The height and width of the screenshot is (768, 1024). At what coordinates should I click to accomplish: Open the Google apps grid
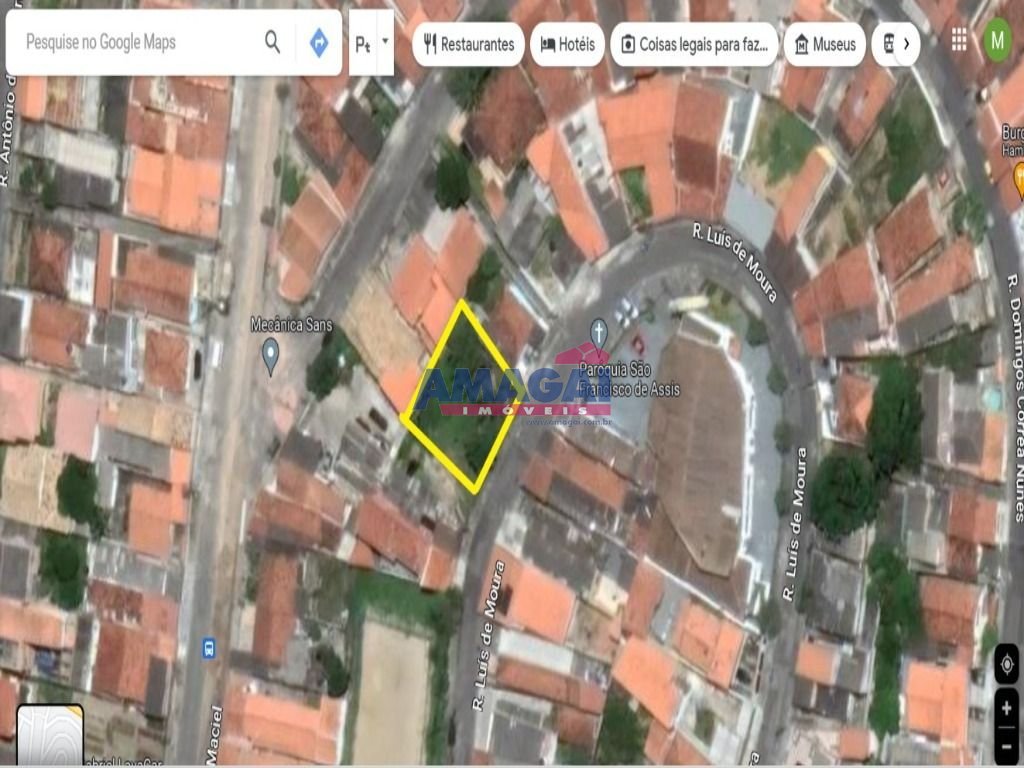(959, 40)
